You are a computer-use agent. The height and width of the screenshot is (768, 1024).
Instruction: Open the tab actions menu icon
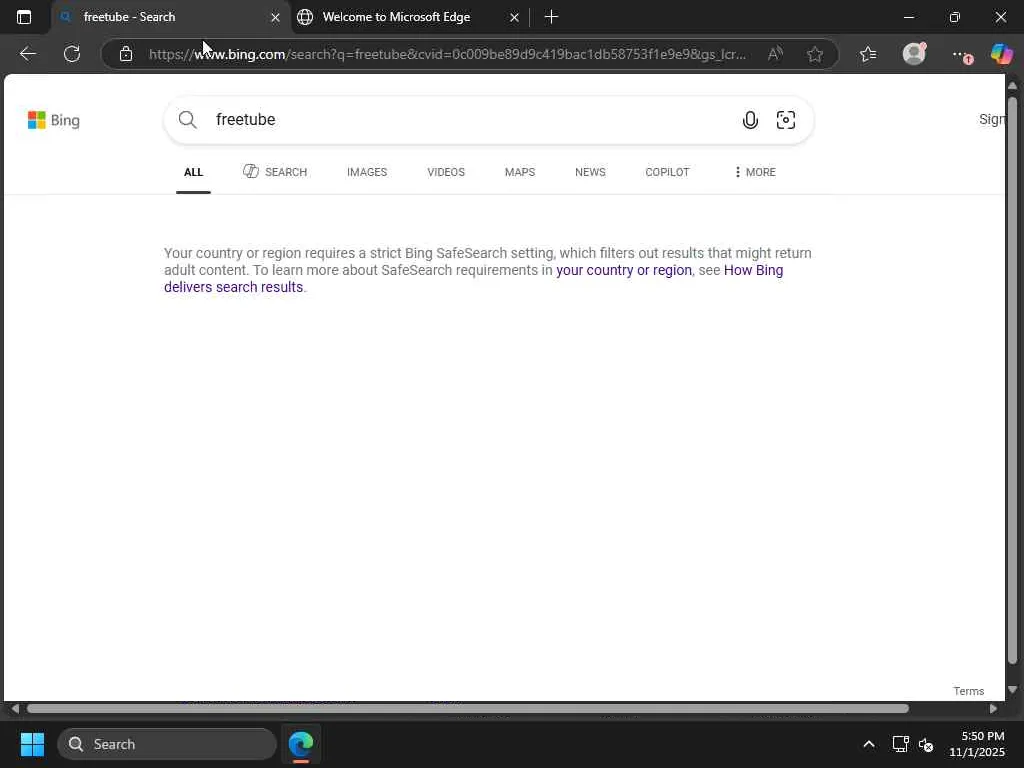(x=24, y=17)
